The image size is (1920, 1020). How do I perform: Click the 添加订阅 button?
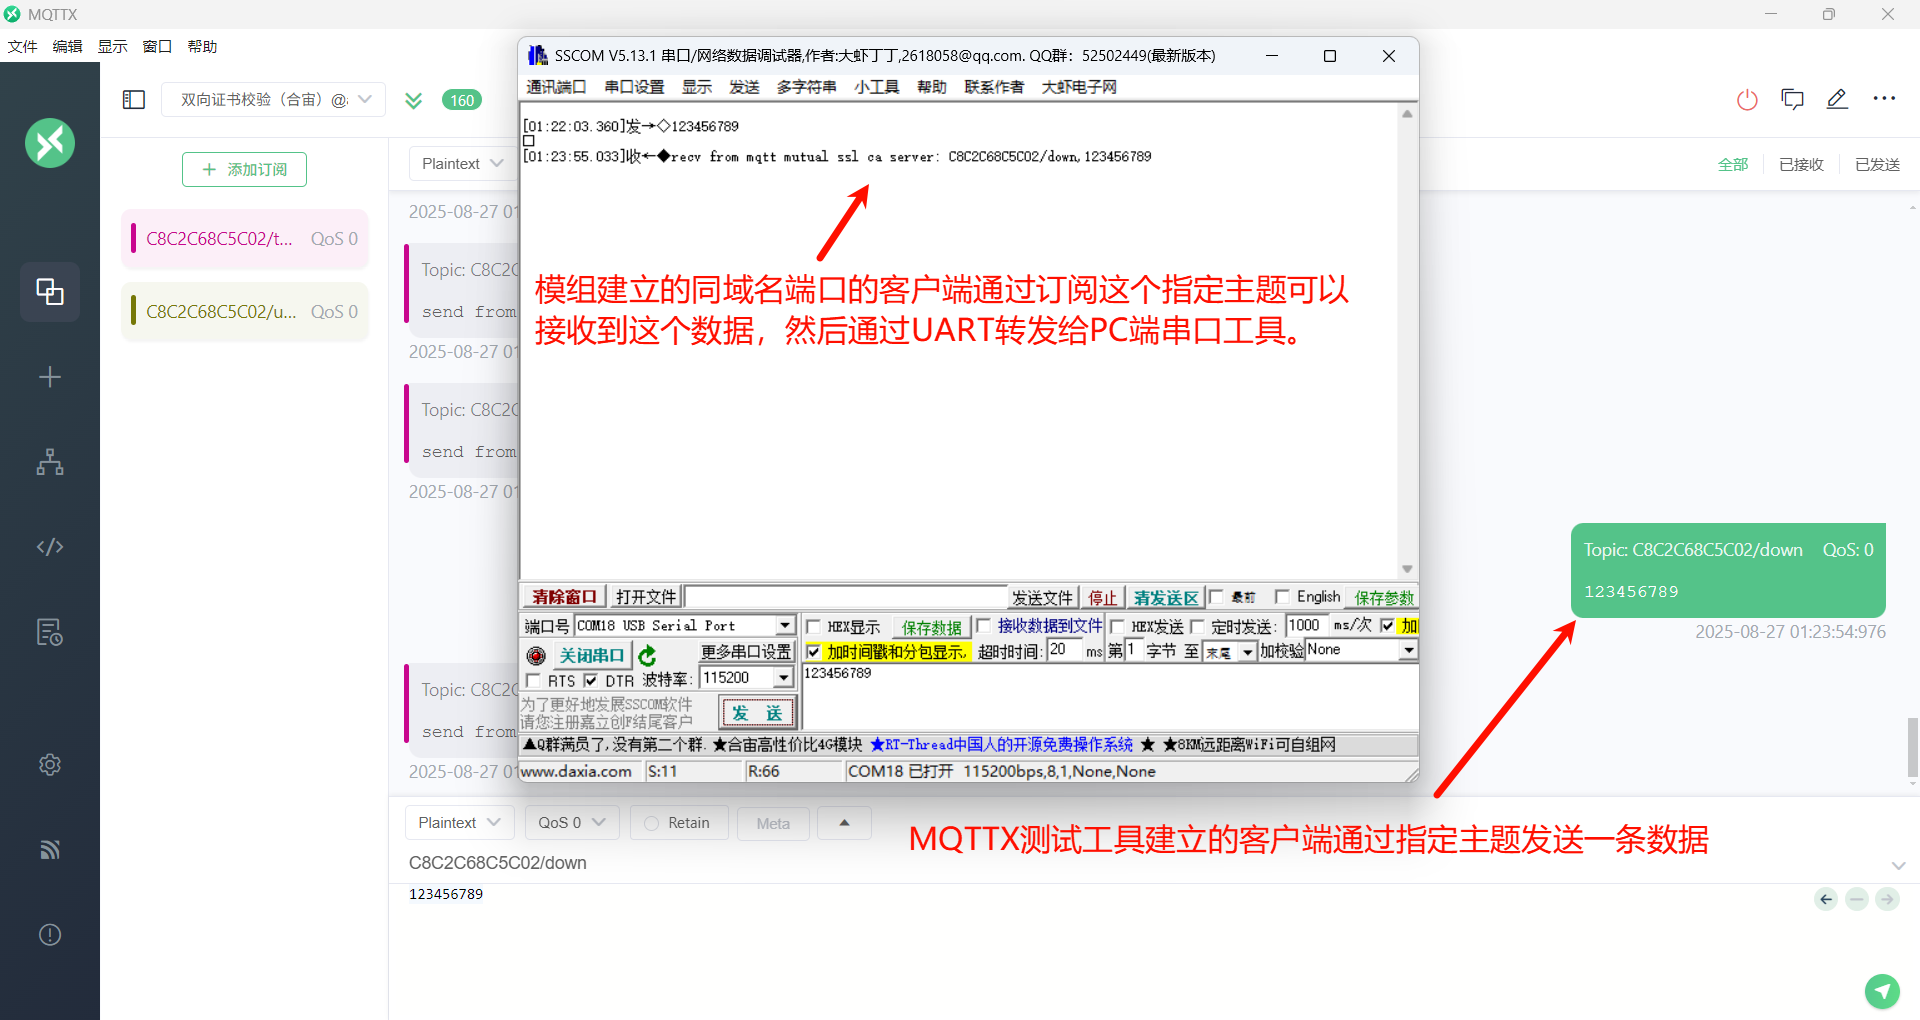[244, 170]
